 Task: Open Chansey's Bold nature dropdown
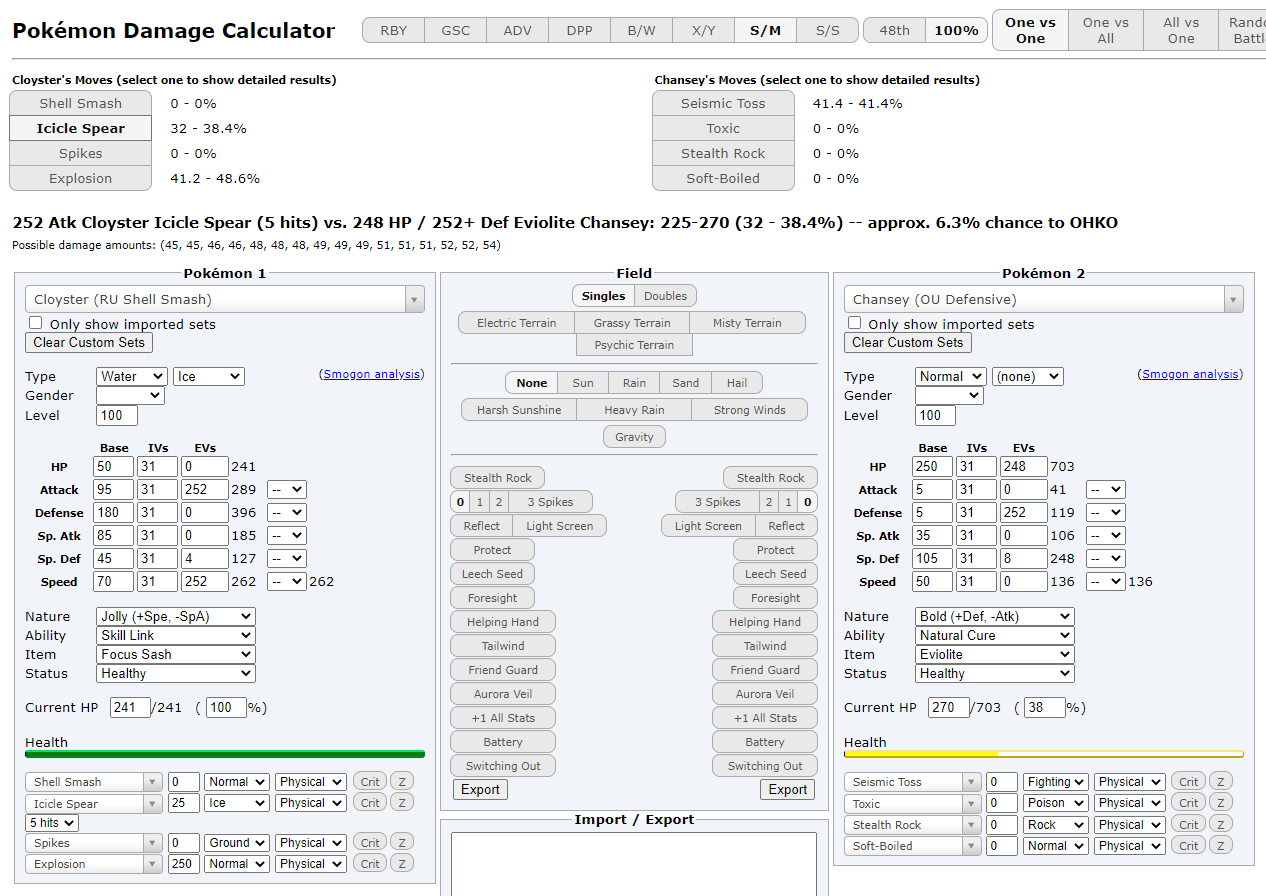pyautogui.click(x=995, y=617)
